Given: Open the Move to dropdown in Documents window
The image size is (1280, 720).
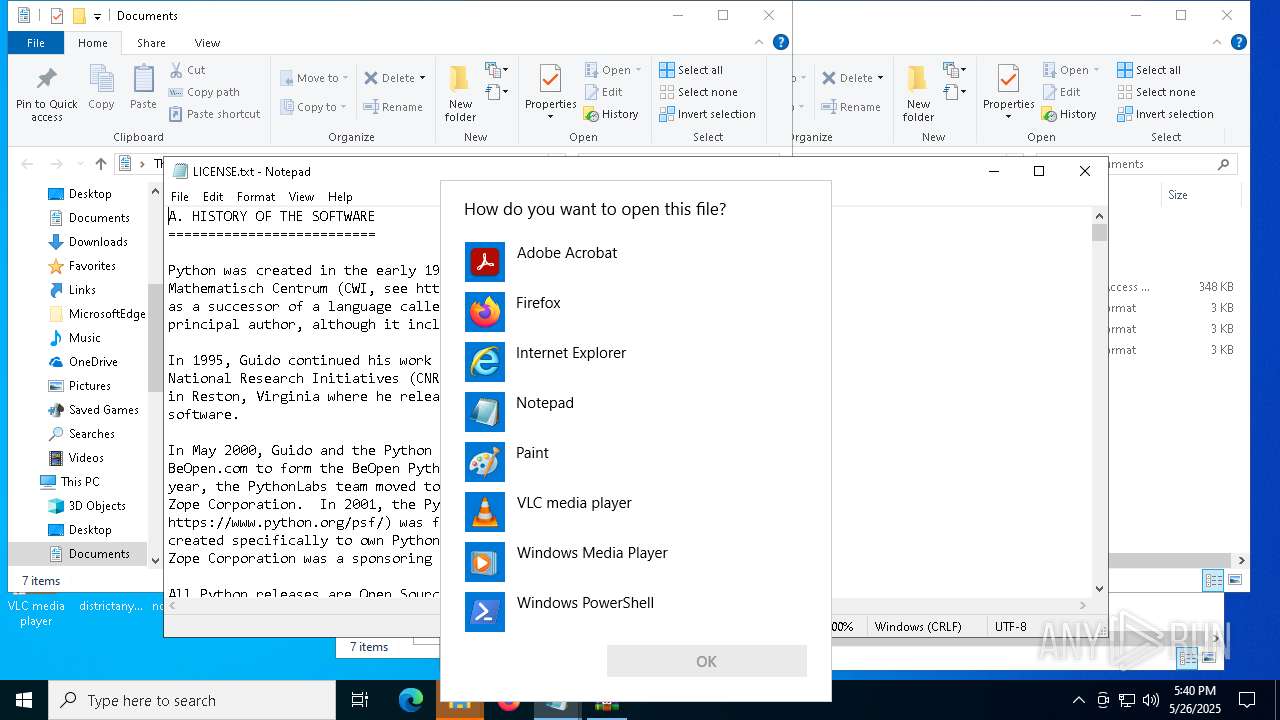Looking at the screenshot, I should pyautogui.click(x=314, y=78).
